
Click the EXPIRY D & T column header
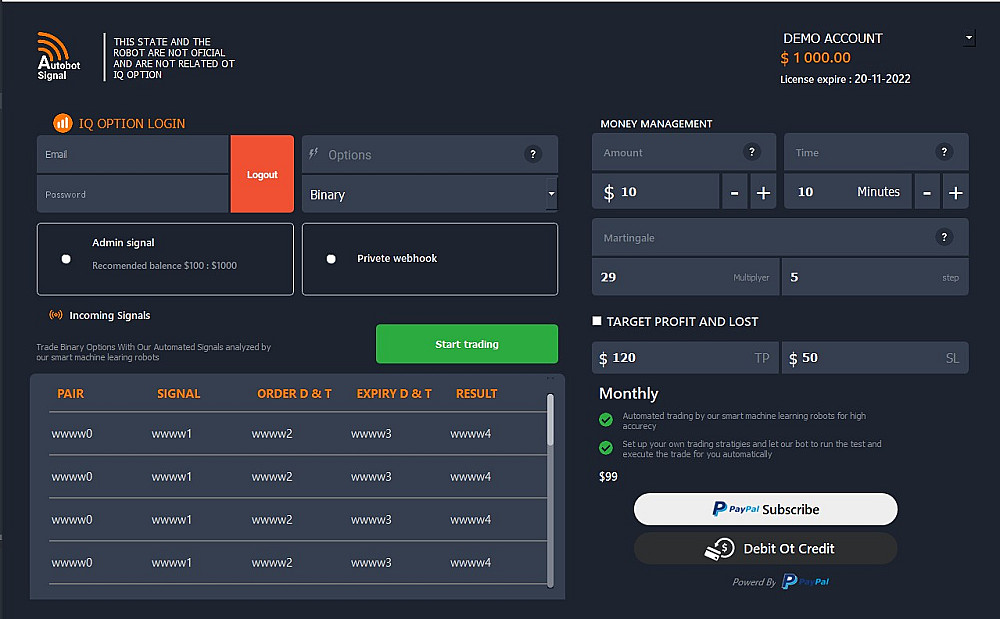(393, 393)
